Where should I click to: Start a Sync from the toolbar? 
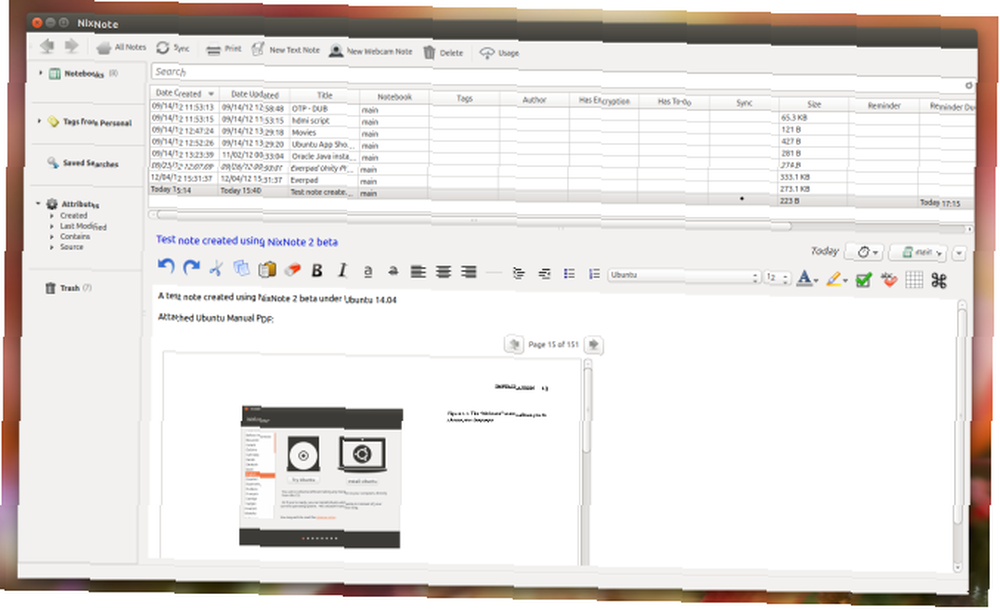click(x=173, y=48)
